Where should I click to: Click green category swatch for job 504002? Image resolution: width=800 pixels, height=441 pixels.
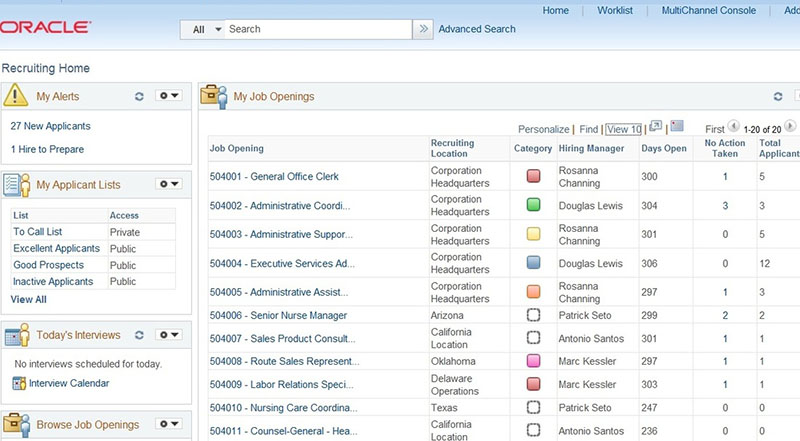pyautogui.click(x=533, y=205)
